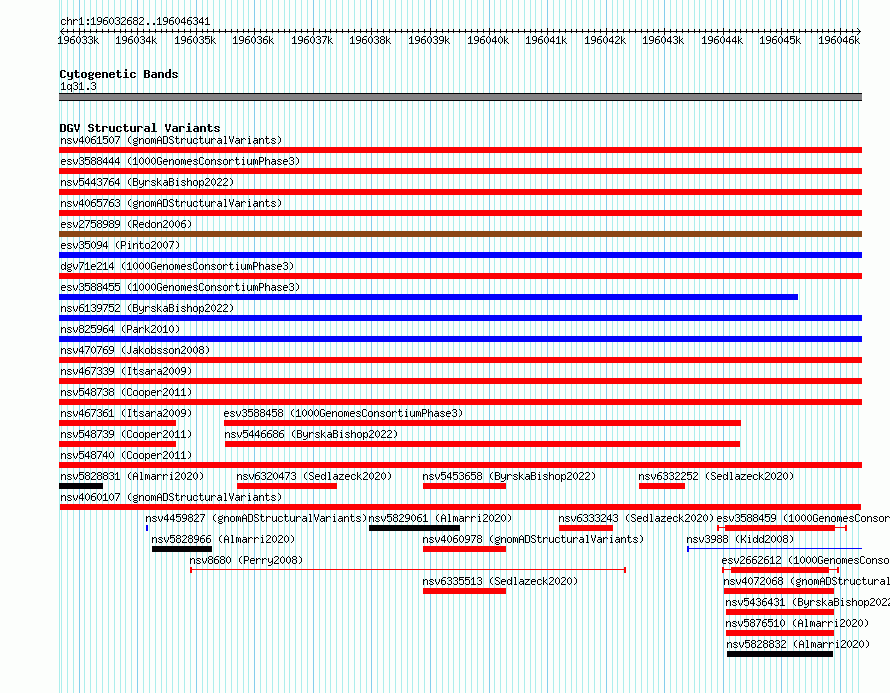This screenshot has width=890, height=693.
Task: Click the 196040k ruler tick
Action: pos(488,40)
